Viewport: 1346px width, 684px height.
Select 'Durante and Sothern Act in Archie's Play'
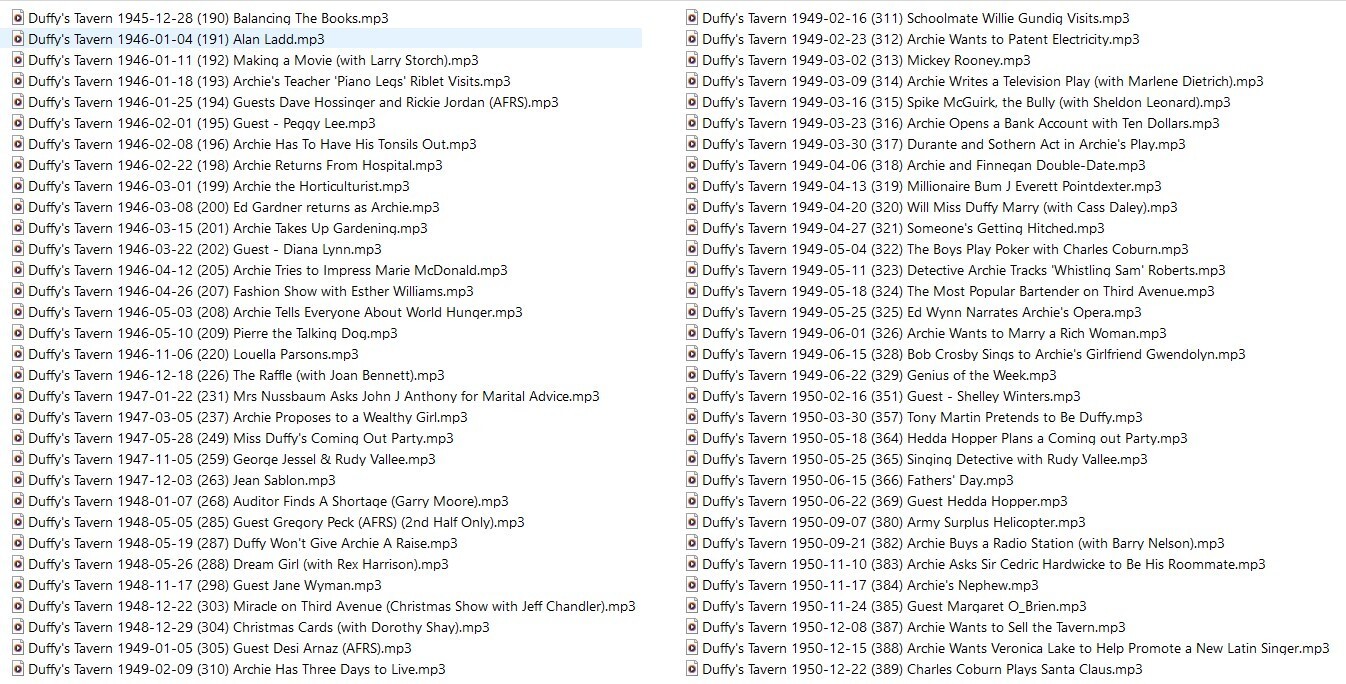[x=944, y=144]
